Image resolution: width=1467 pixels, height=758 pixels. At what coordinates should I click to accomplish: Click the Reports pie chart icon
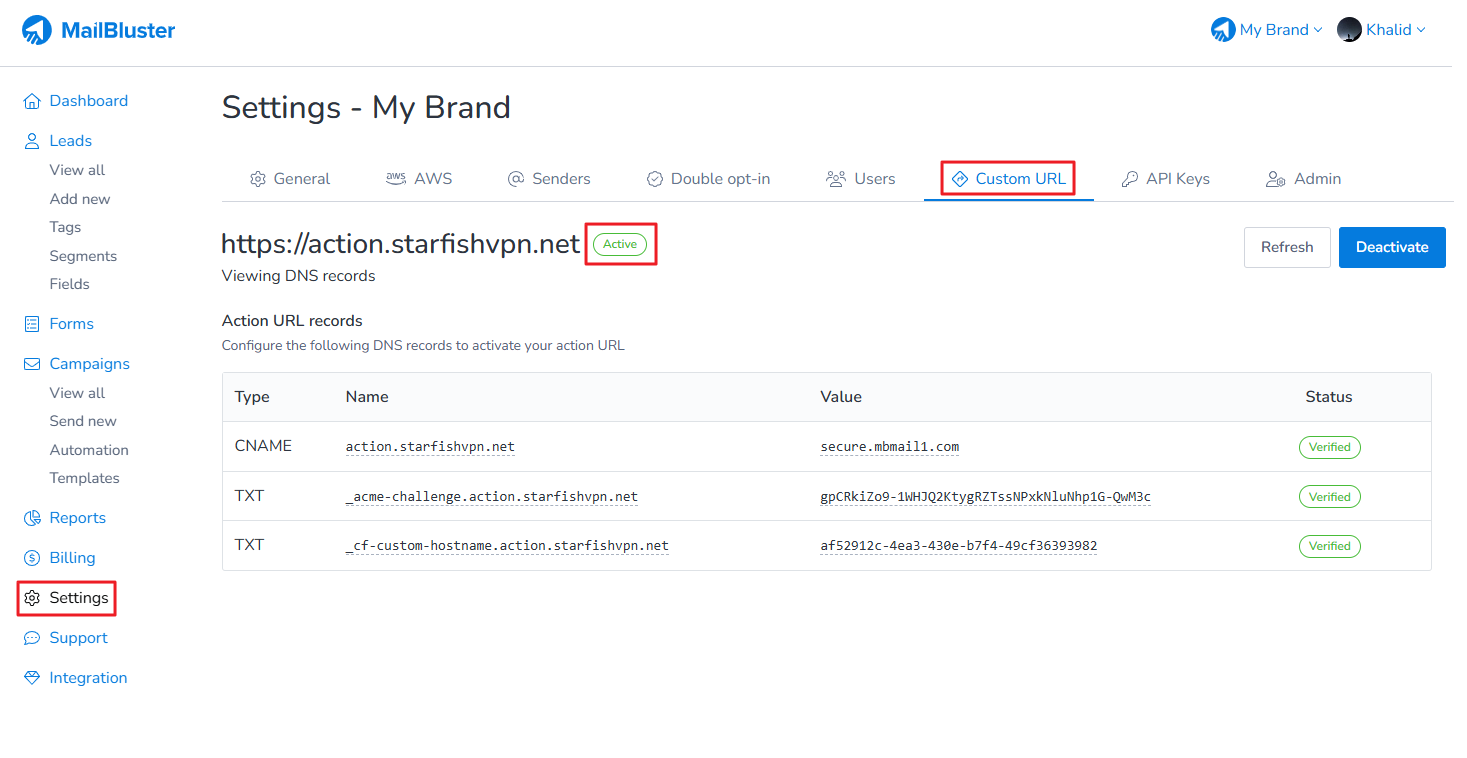click(32, 518)
